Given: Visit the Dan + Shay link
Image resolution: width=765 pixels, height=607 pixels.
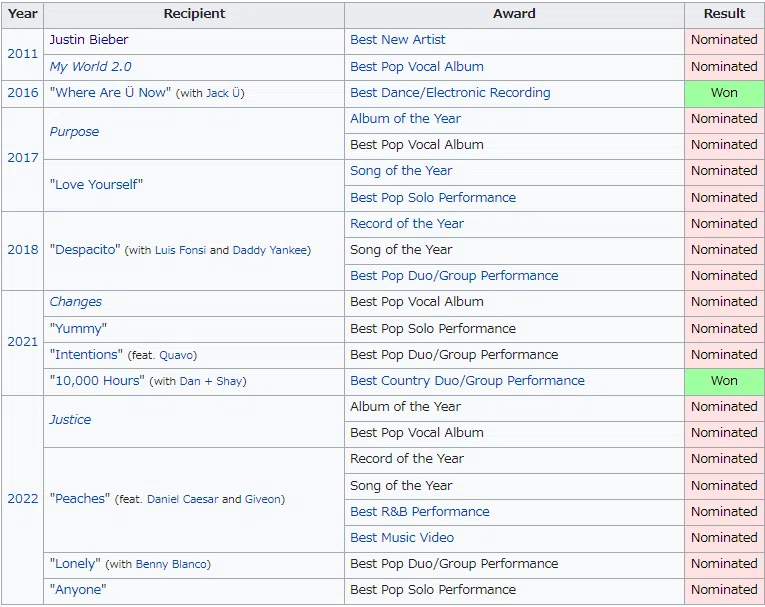Looking at the screenshot, I should (x=211, y=381).
